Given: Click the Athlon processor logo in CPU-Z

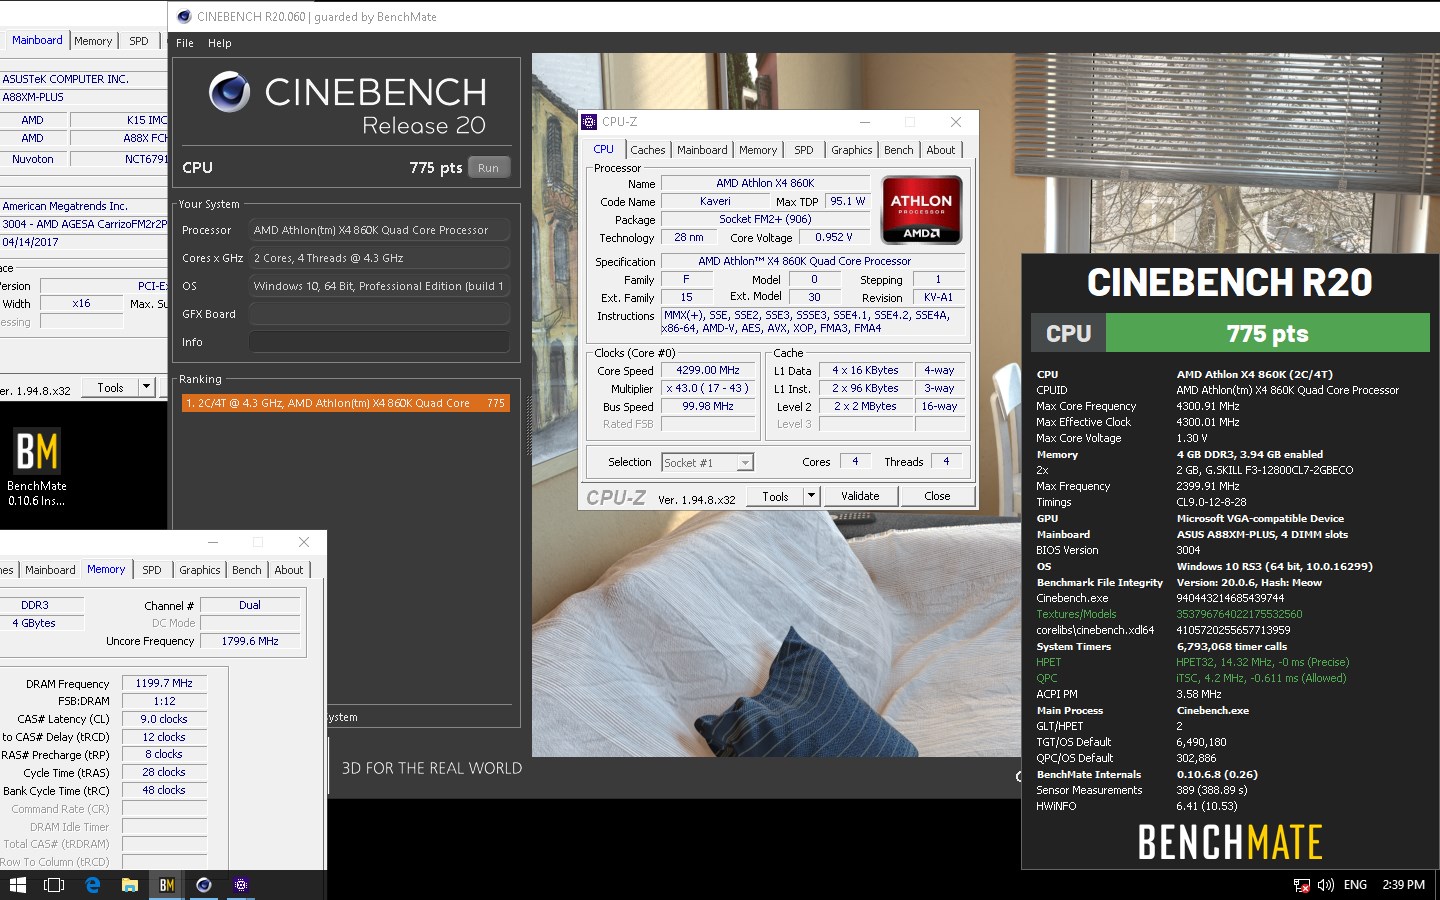Looking at the screenshot, I should (921, 210).
